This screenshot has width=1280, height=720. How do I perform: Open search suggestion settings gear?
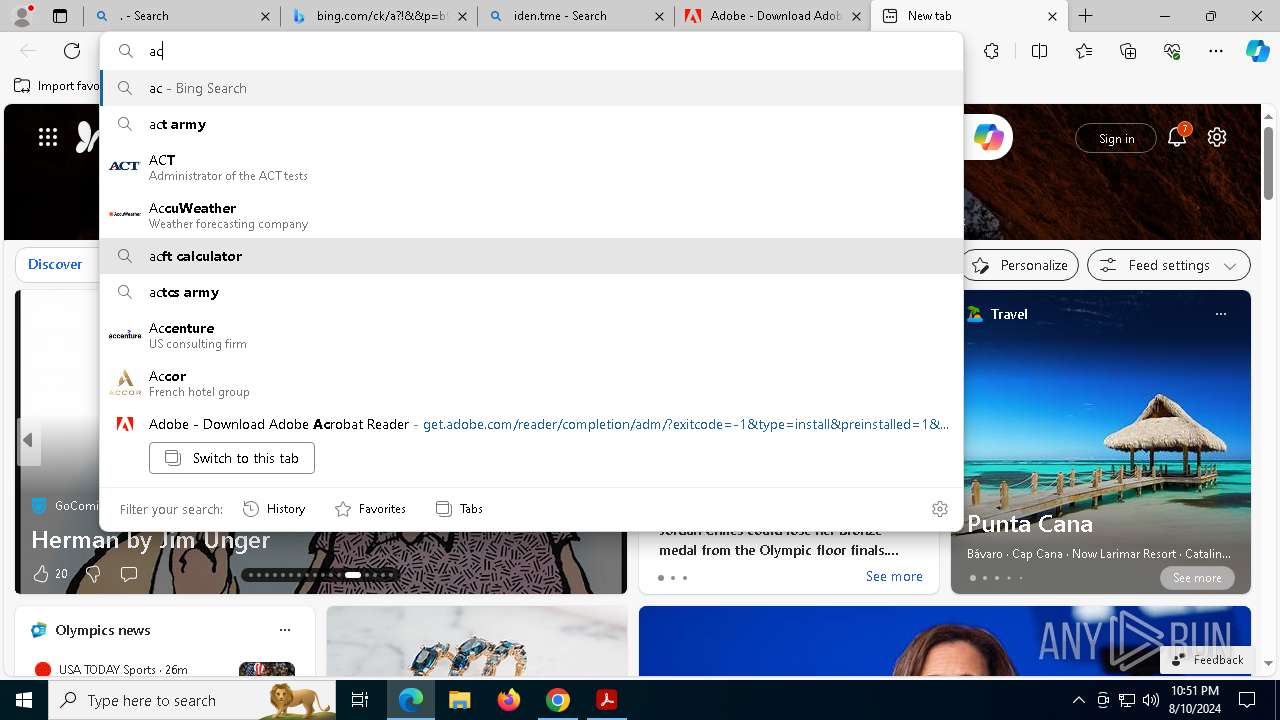(939, 509)
